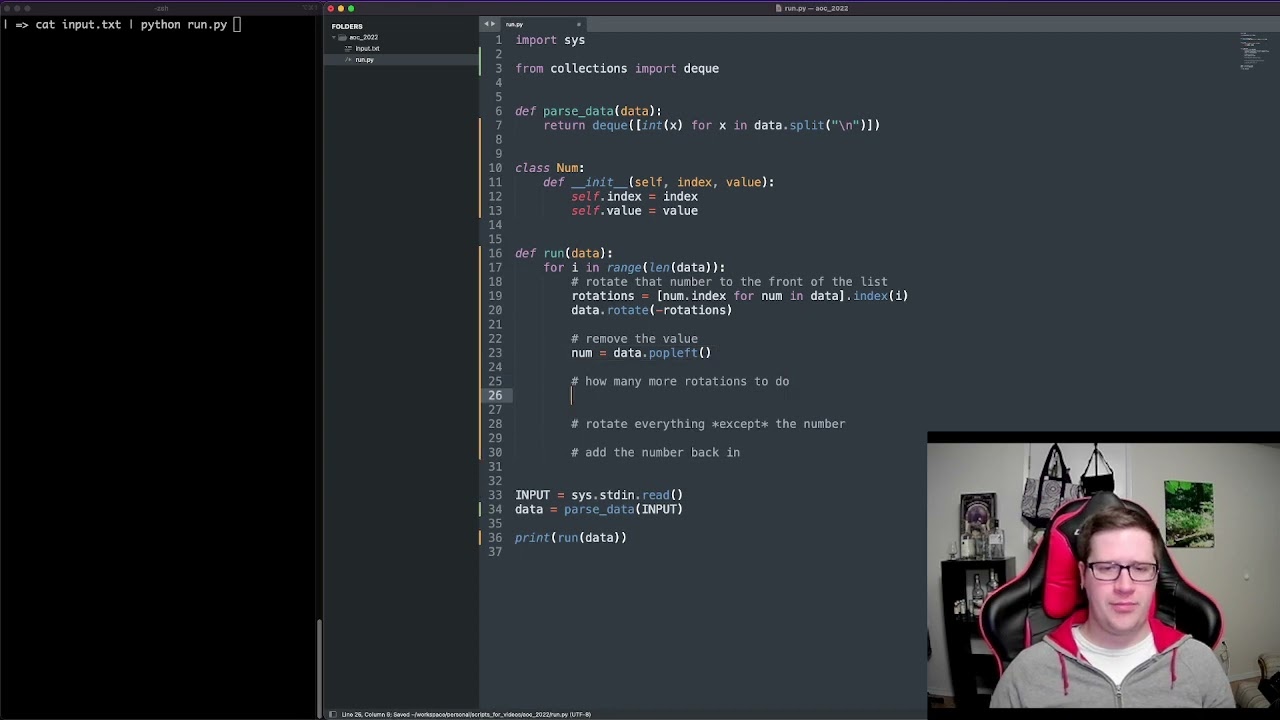Click 'rotations =' assignment on line 19
This screenshot has height=720, width=1280.
tap(610, 296)
